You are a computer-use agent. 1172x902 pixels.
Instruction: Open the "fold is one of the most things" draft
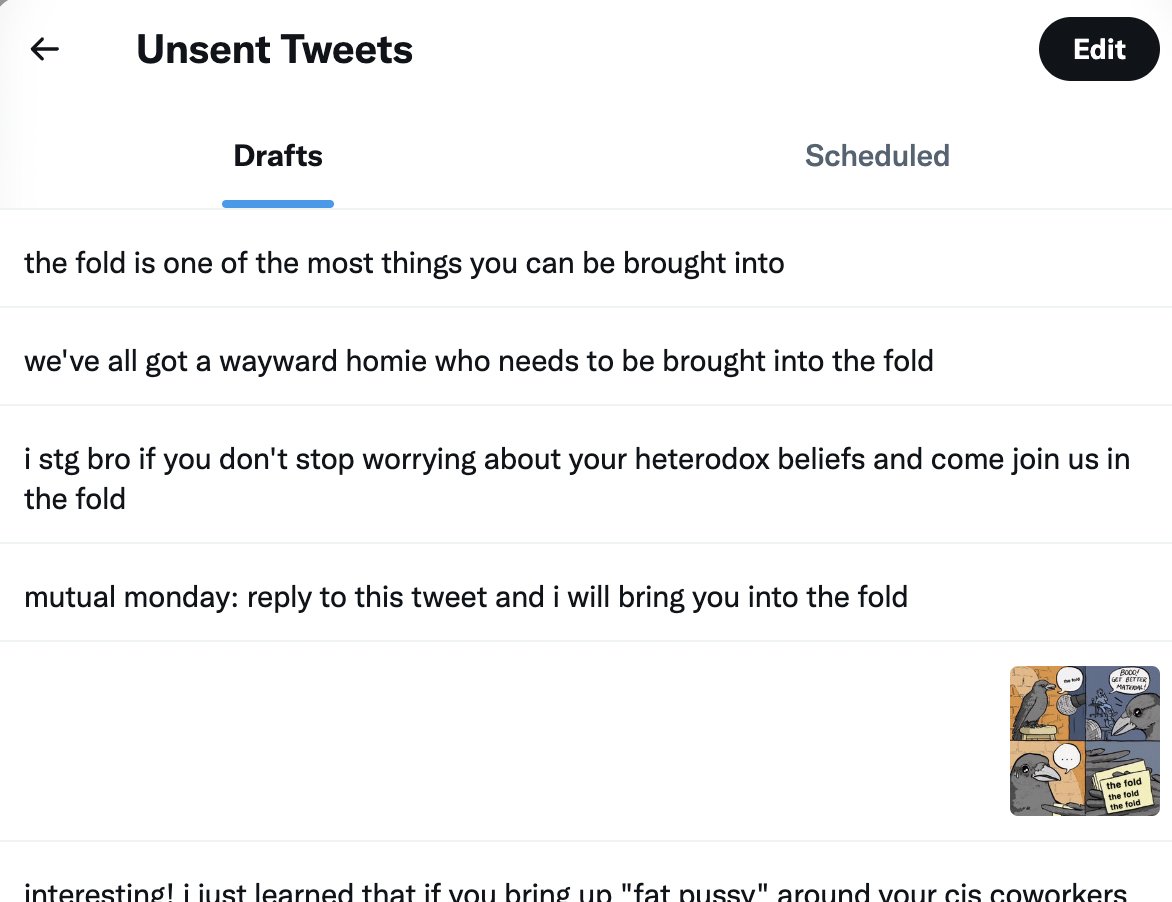(404, 263)
